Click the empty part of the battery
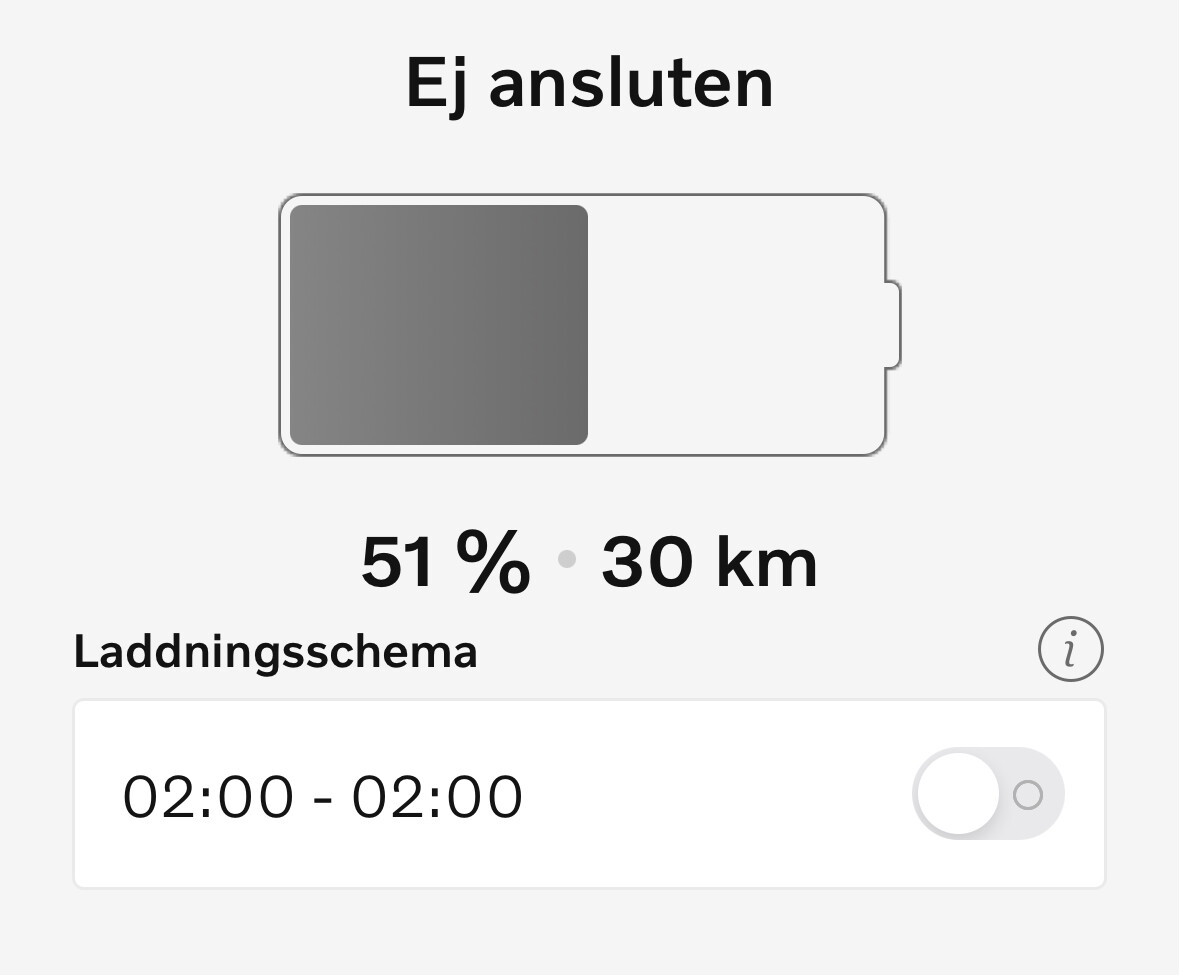Viewport: 1179px width, 975px height. pos(735,325)
